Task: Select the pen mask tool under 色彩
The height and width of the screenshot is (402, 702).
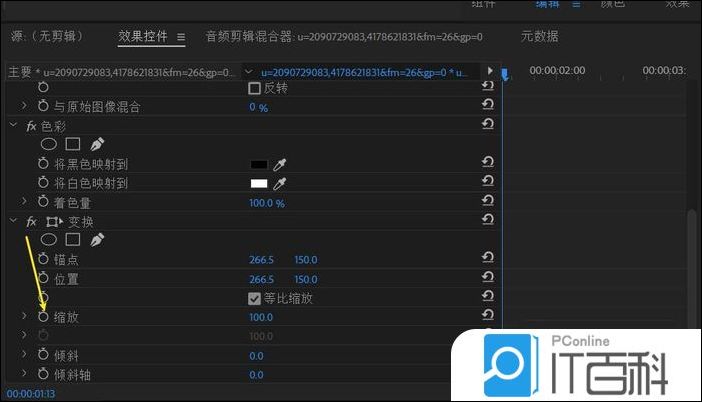Action: 97,144
